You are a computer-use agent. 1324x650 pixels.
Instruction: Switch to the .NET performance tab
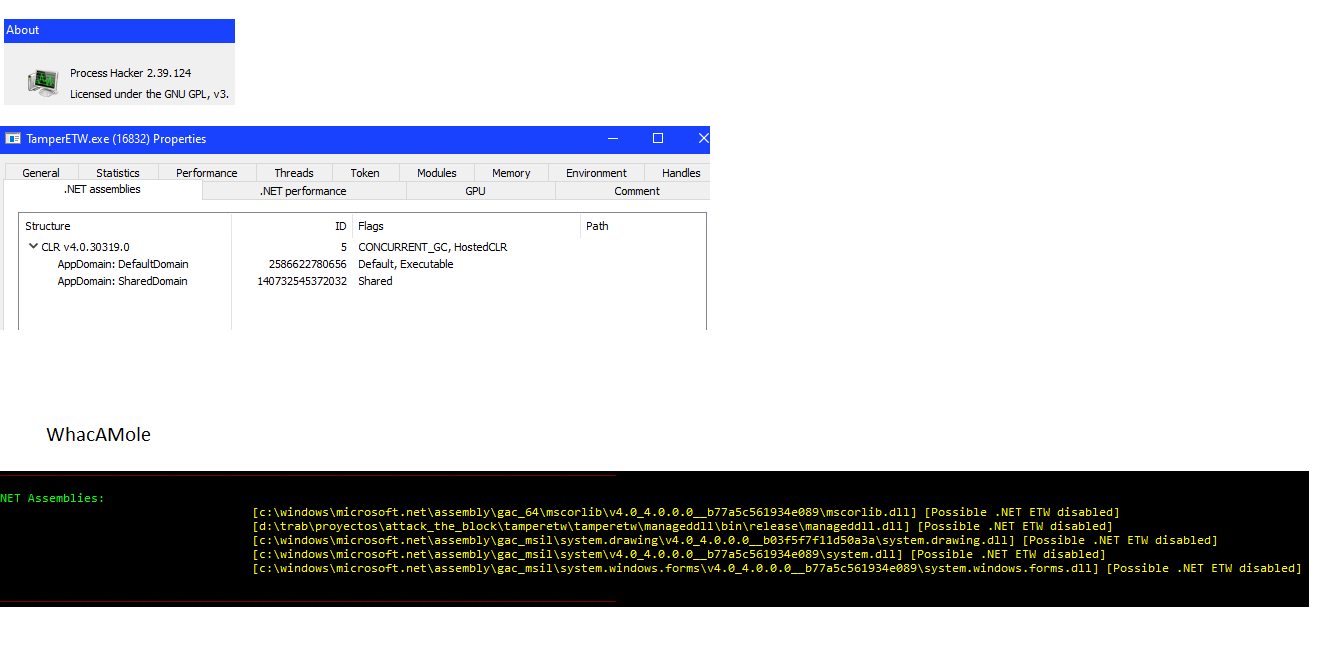pos(303,190)
